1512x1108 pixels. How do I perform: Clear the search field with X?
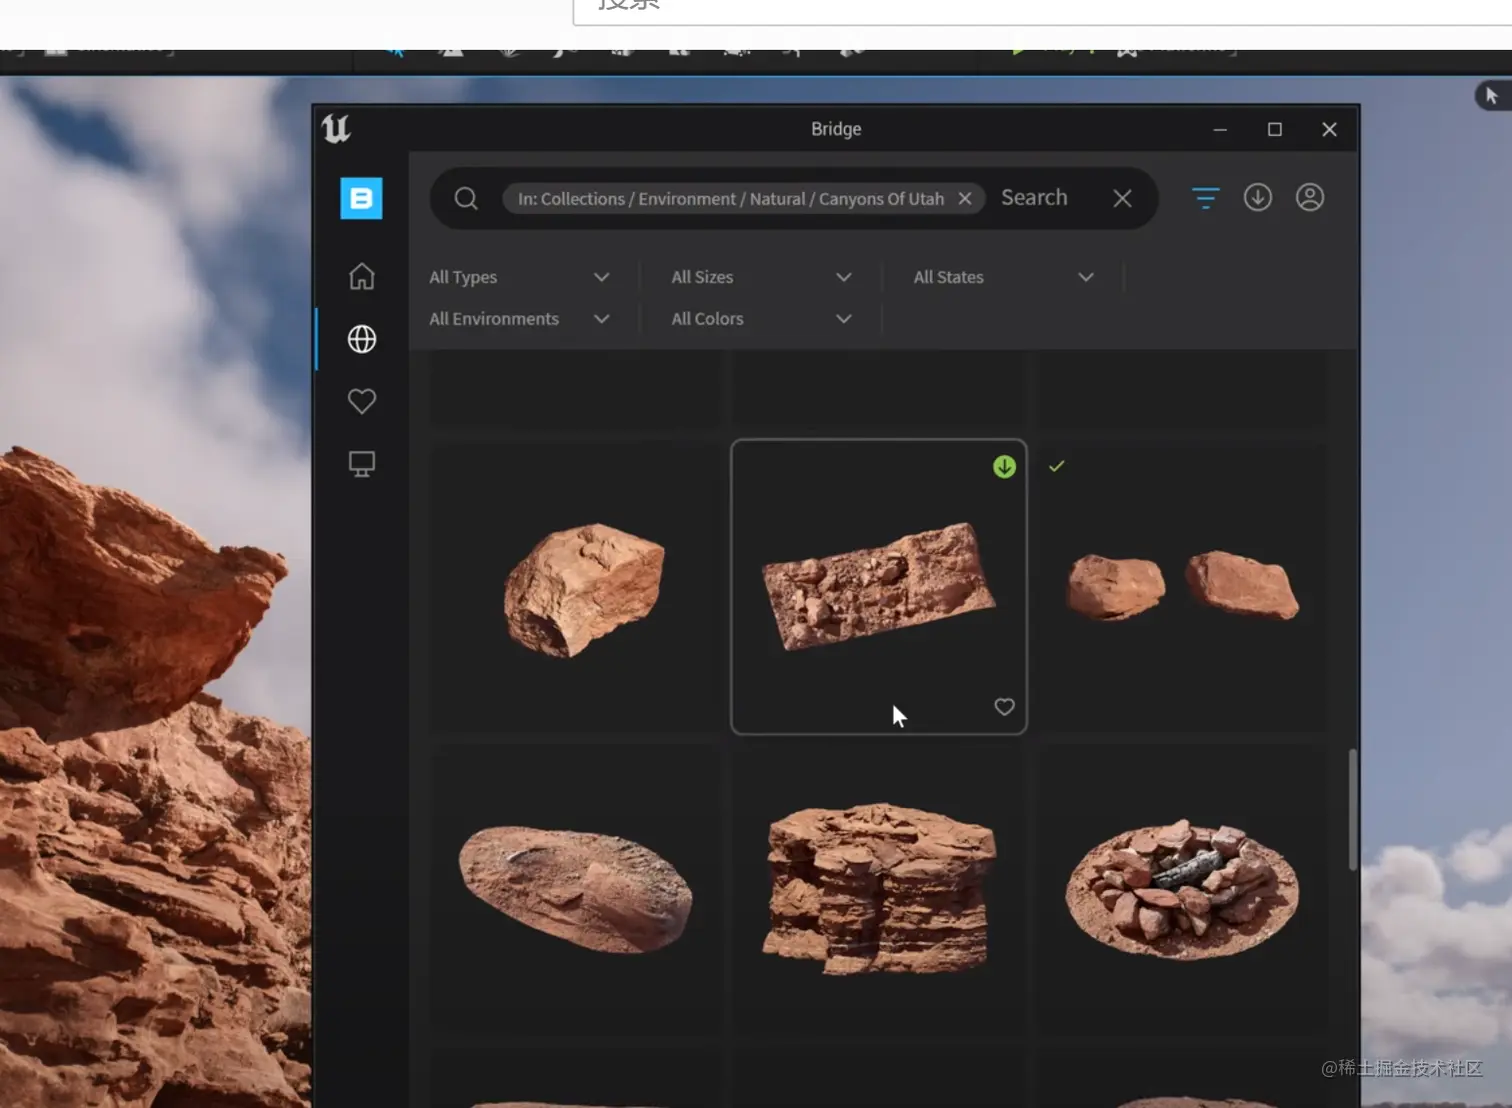click(1122, 198)
